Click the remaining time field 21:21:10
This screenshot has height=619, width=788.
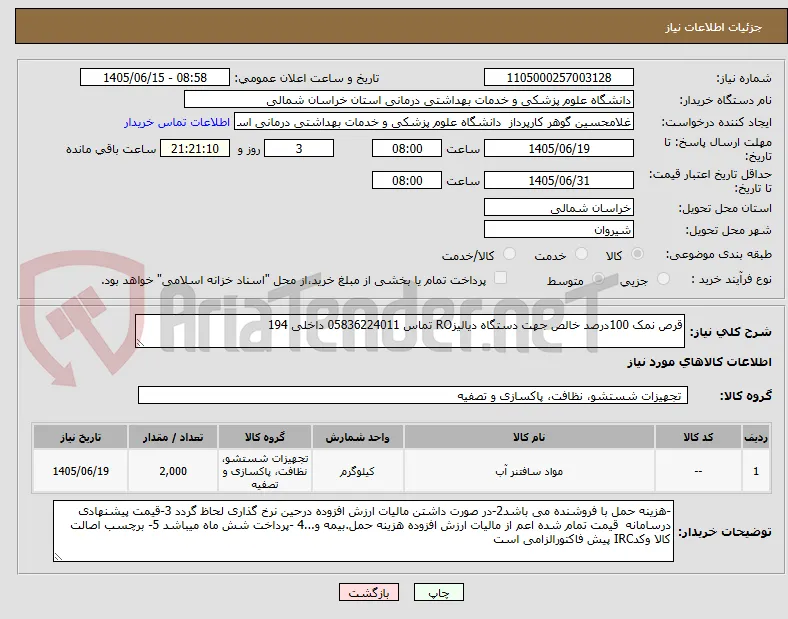coord(195,149)
